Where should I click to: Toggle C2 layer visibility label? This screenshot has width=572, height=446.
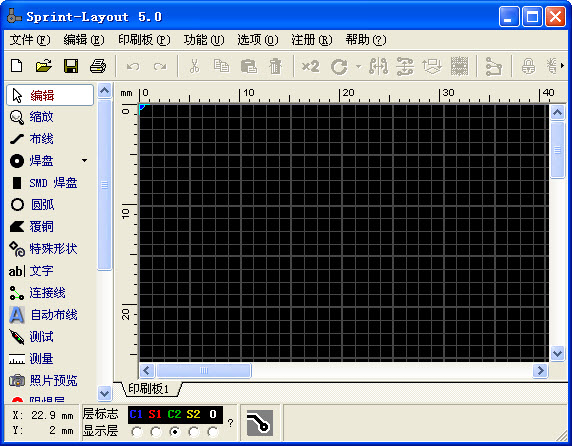(x=174, y=414)
